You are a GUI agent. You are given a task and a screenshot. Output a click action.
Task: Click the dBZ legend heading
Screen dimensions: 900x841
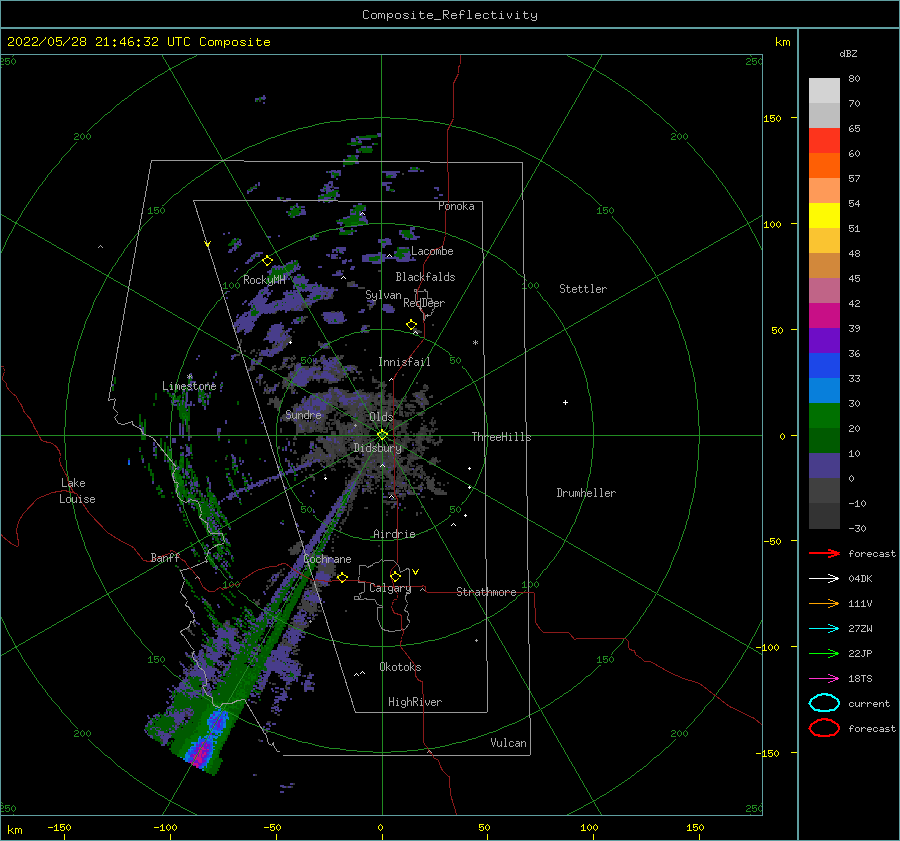click(848, 53)
